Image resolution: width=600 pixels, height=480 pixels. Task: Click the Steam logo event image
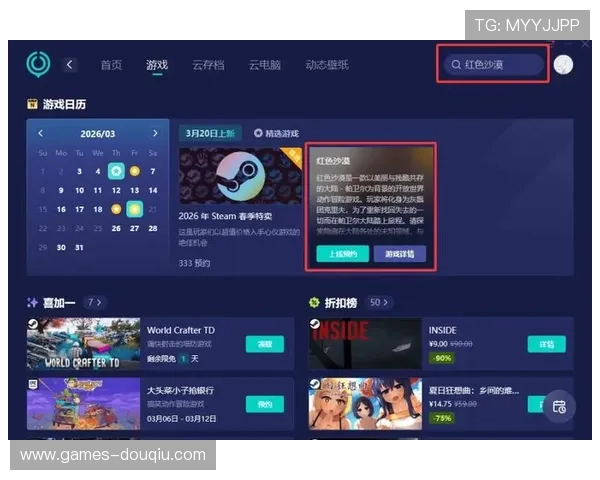[x=240, y=176]
